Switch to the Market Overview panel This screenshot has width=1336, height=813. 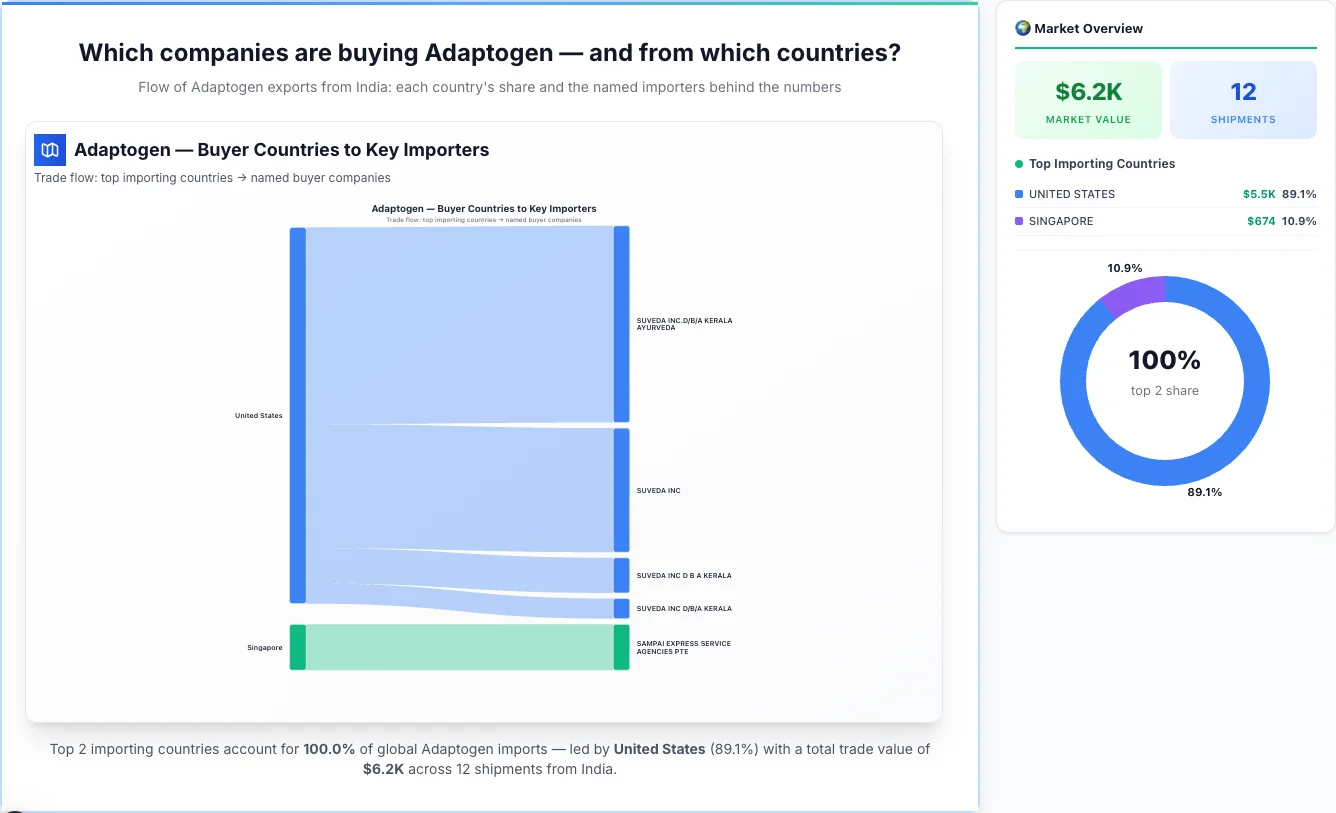point(1090,28)
